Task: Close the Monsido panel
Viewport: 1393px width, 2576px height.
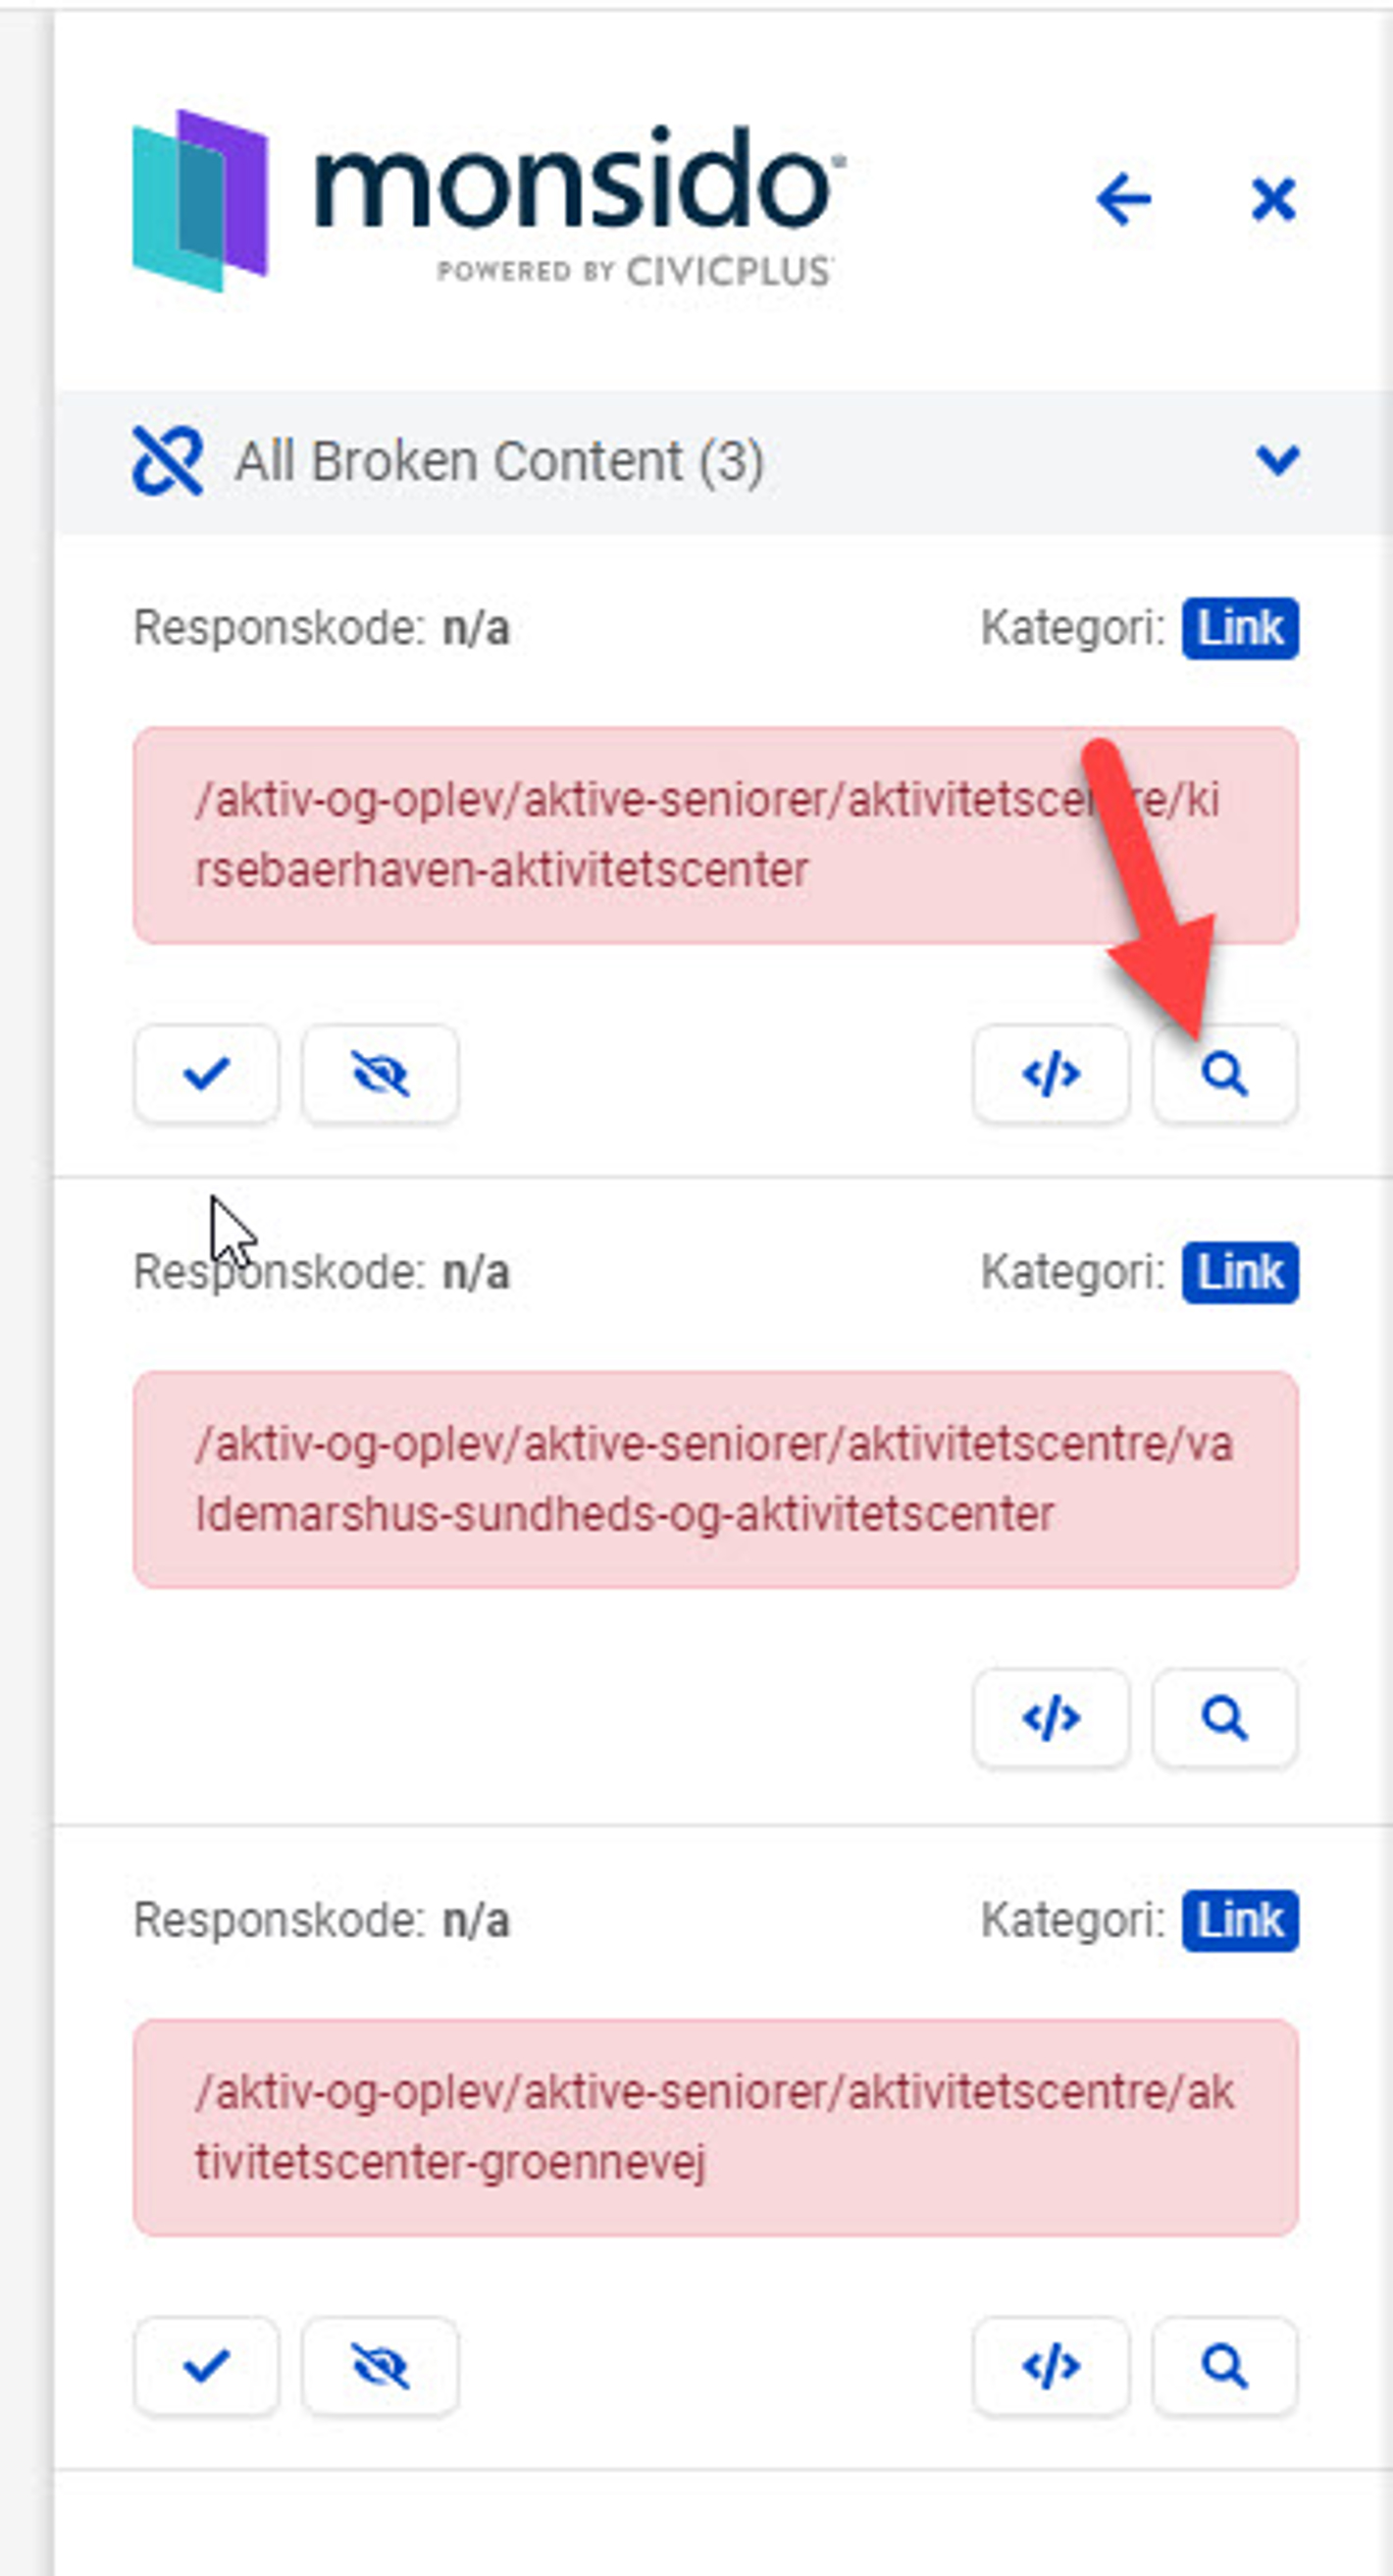Action: tap(1273, 199)
